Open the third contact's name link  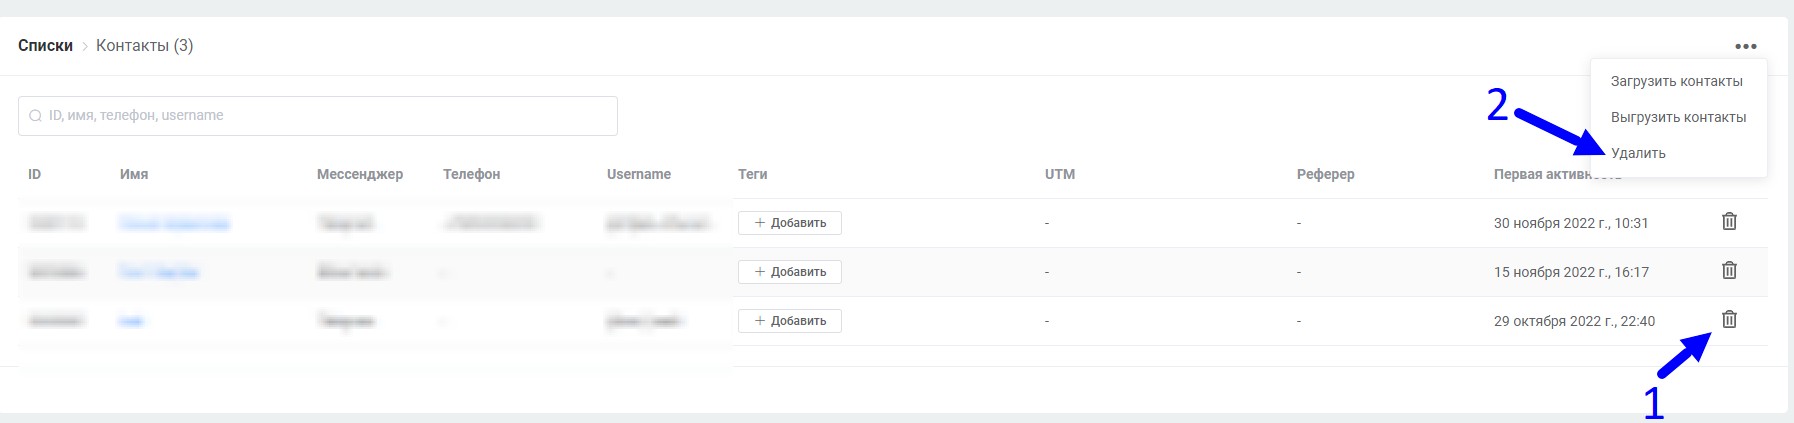[x=131, y=321]
